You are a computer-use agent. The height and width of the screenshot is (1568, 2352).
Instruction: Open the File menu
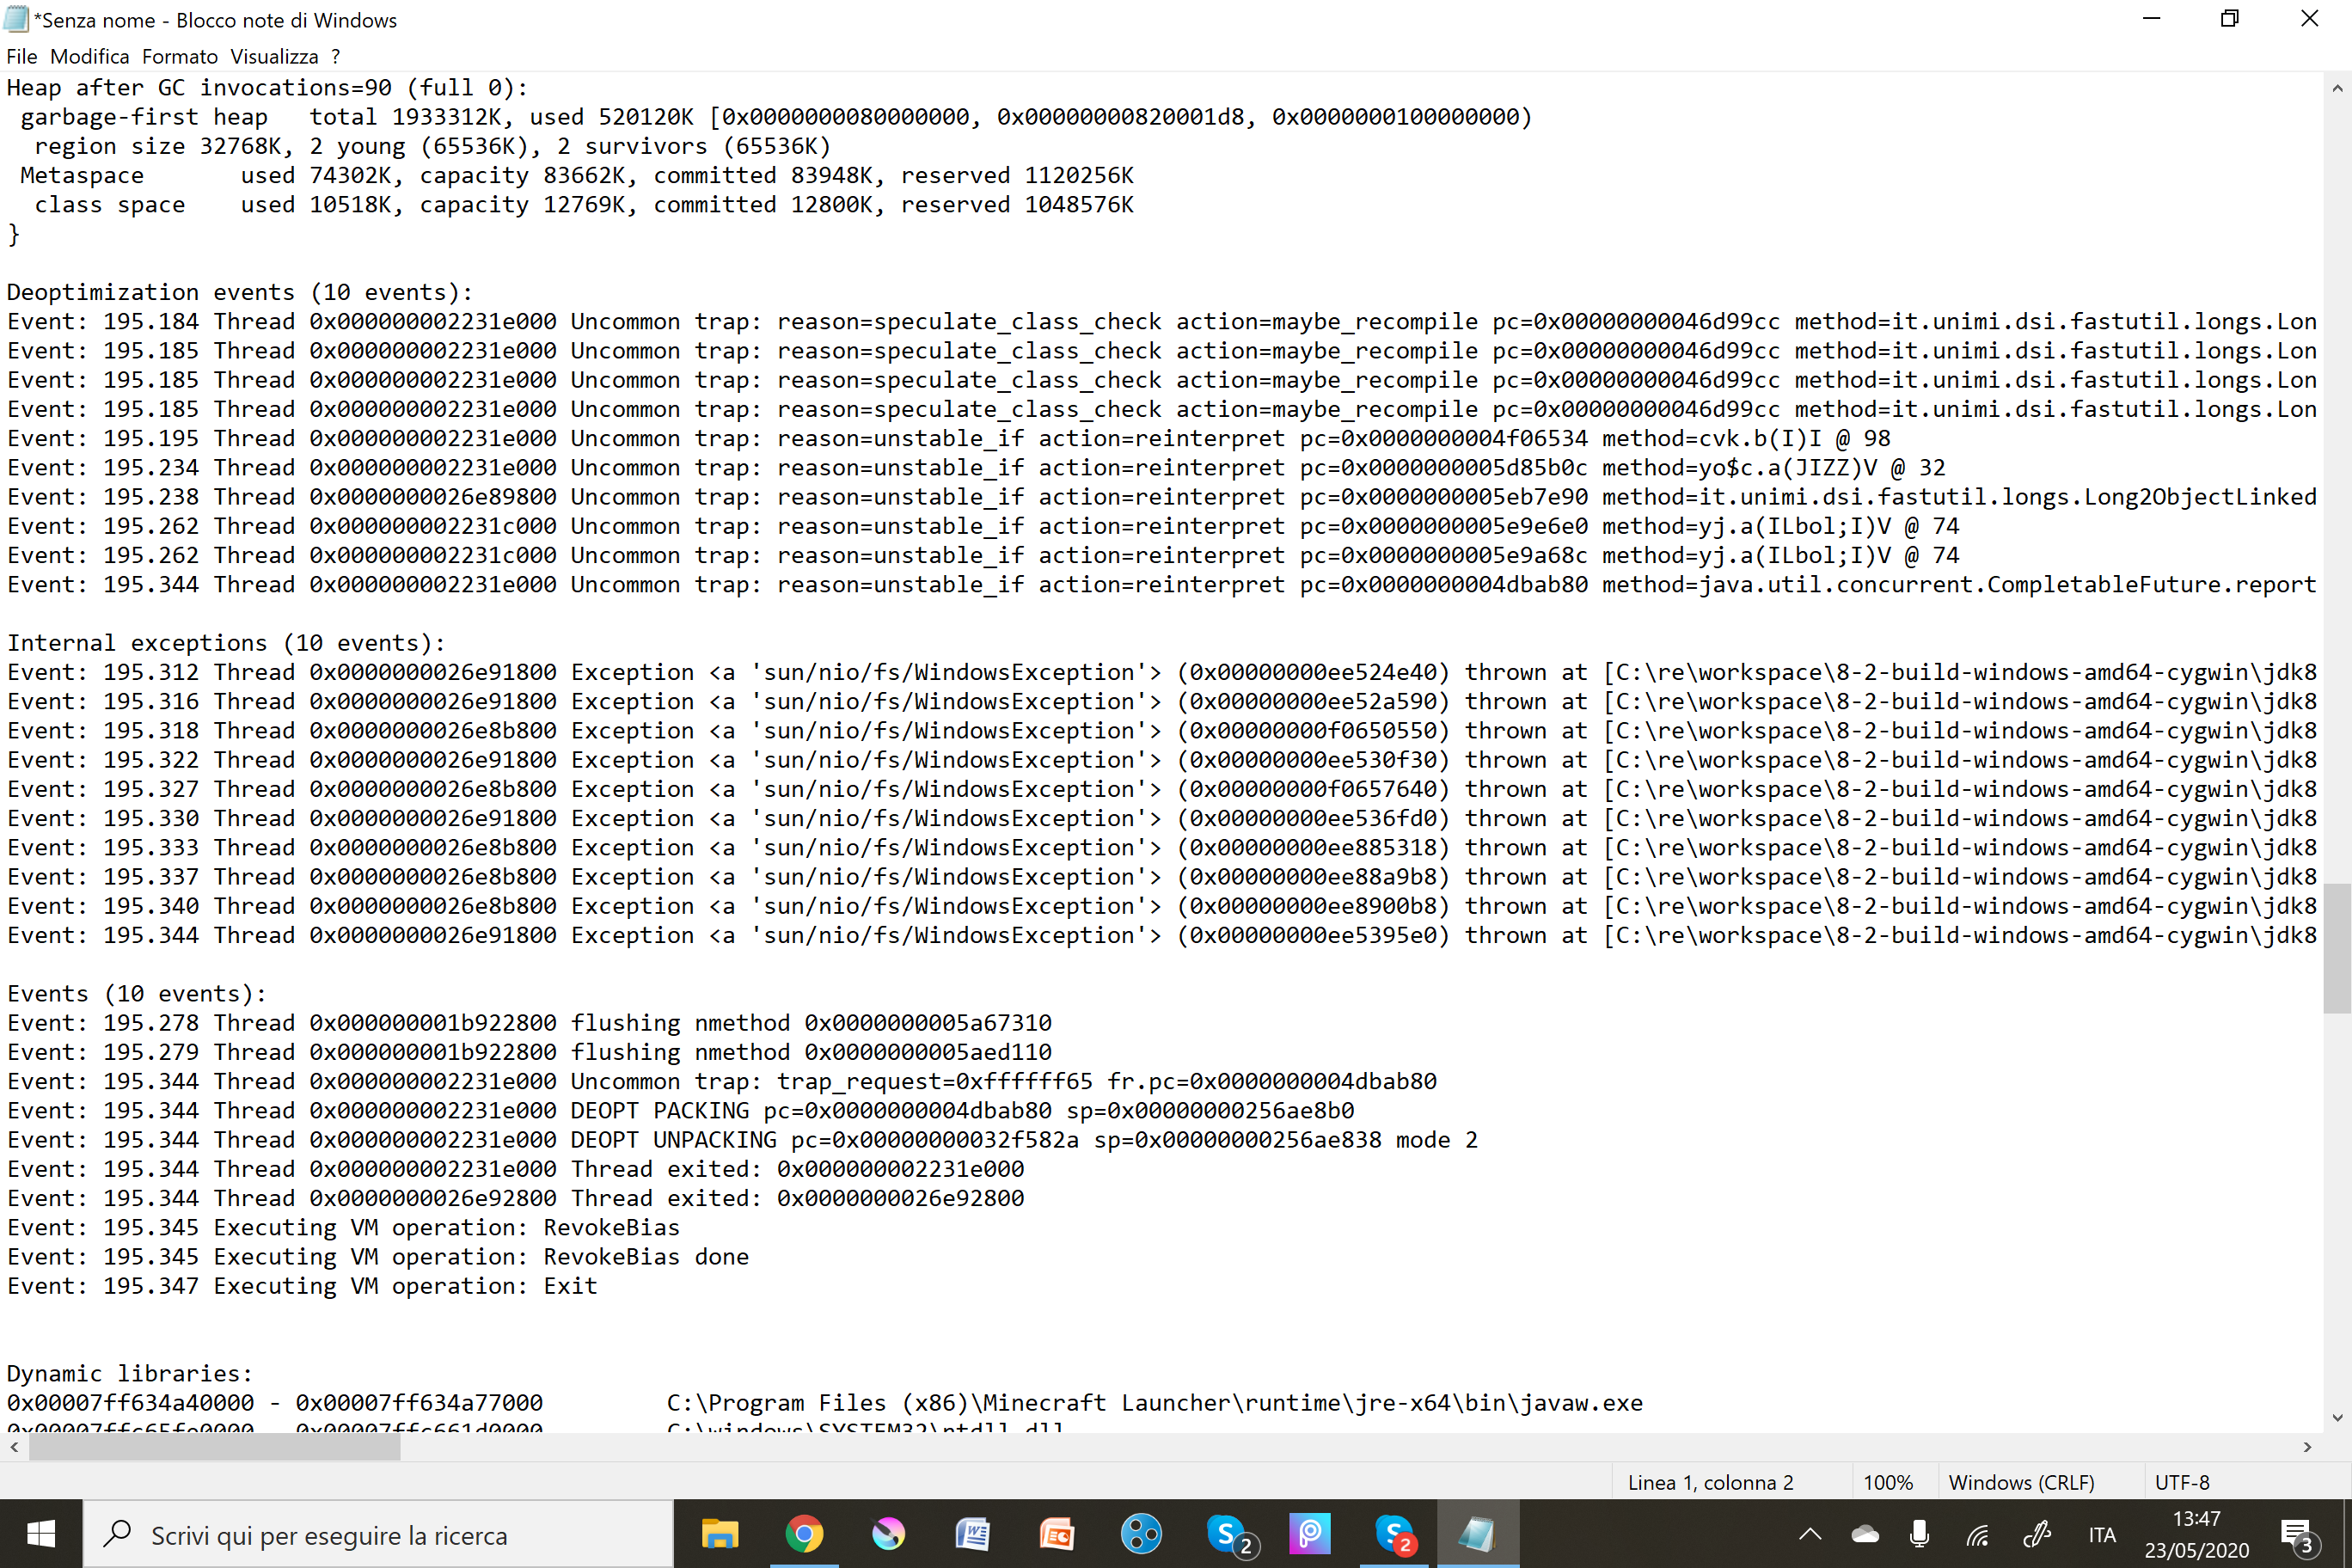coord(21,57)
